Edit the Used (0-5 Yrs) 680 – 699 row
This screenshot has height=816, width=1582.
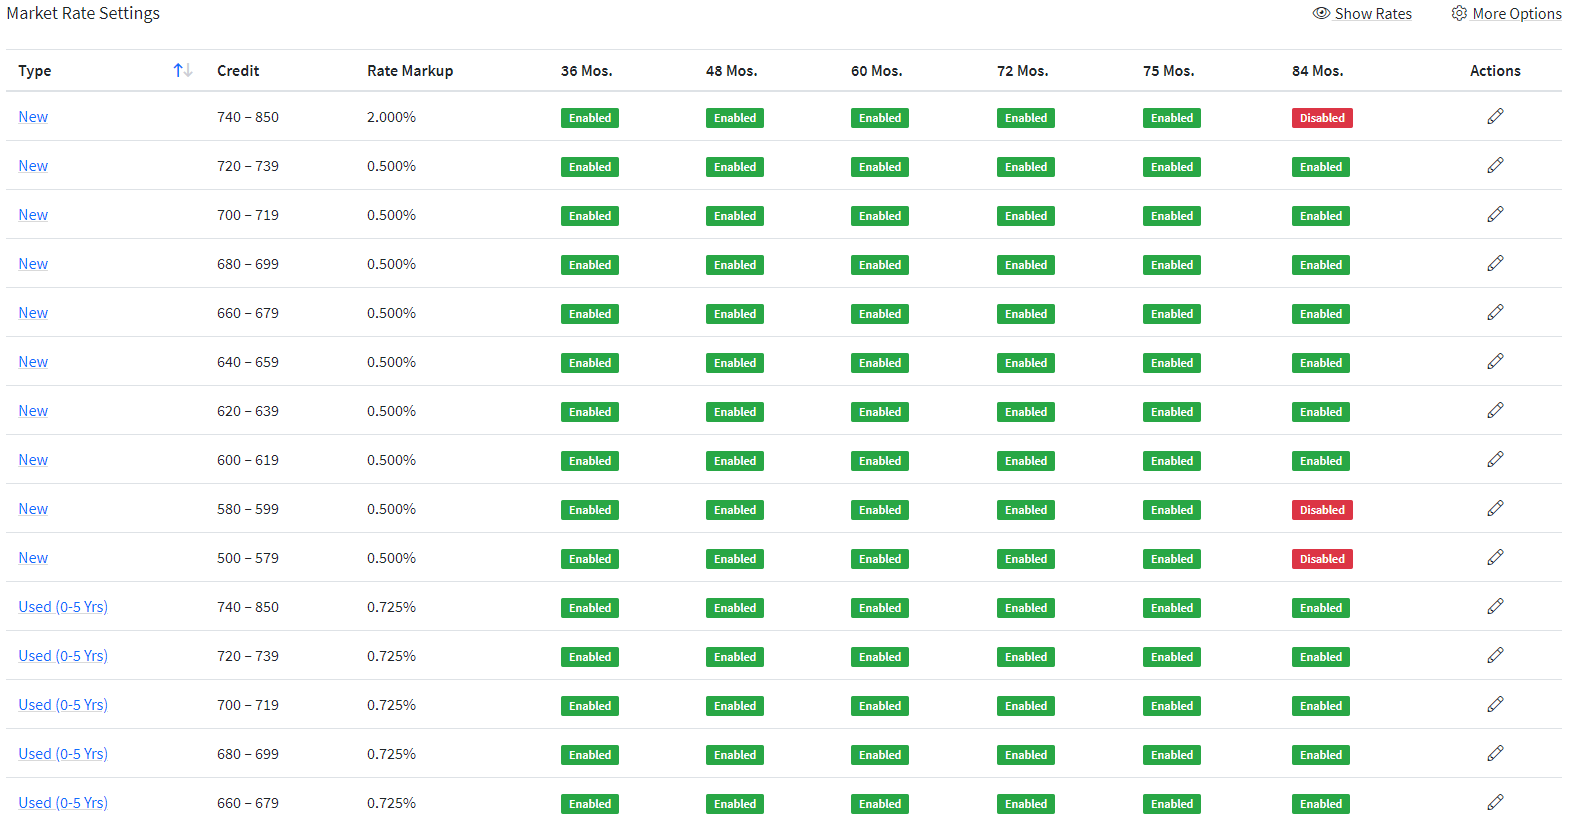(1495, 754)
